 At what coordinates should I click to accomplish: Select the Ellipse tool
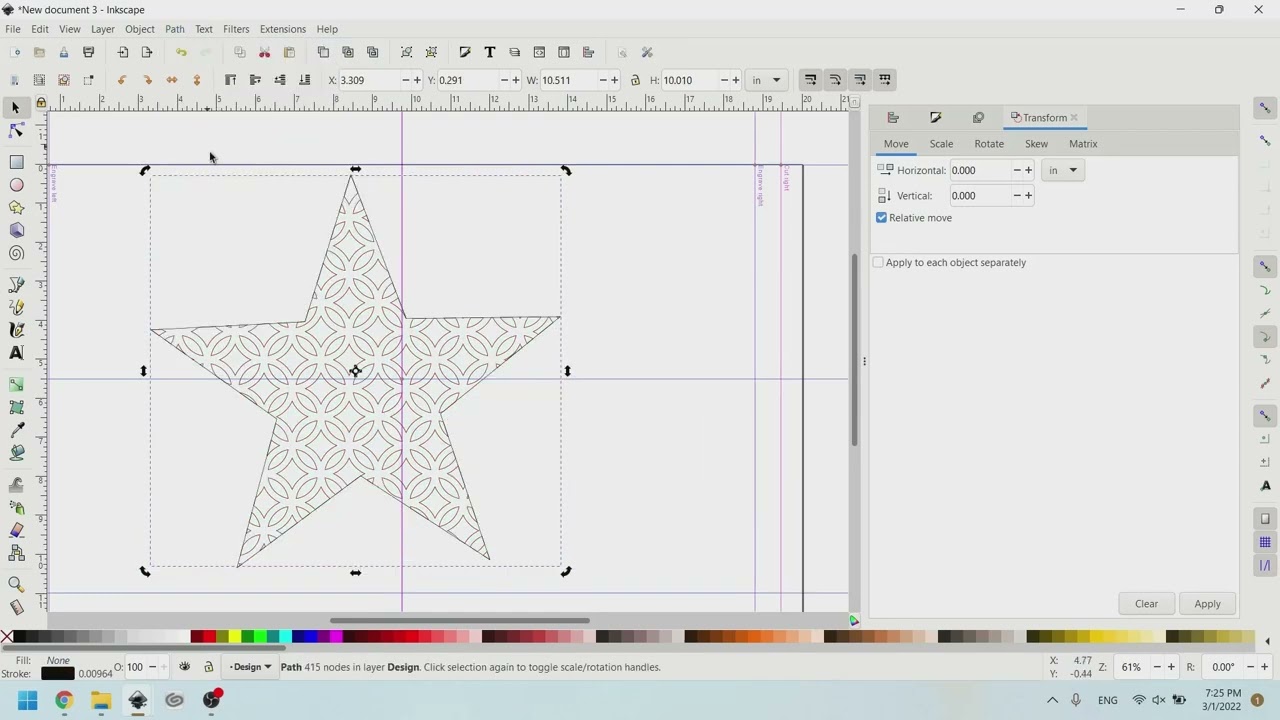[x=16, y=185]
